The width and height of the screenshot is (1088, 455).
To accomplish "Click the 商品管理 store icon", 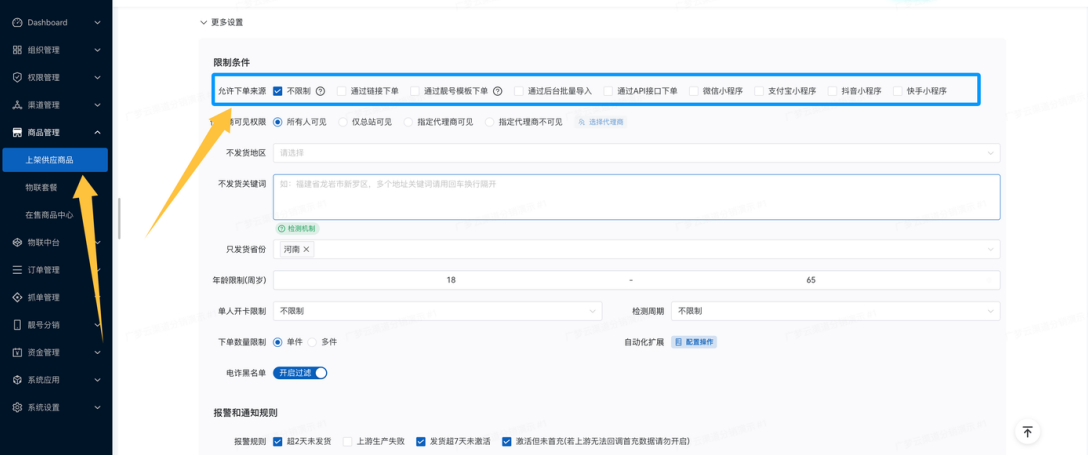I will 17,132.
